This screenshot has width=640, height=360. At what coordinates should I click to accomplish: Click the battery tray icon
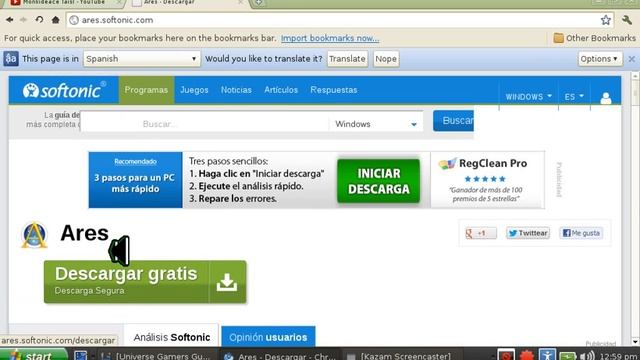tap(567, 356)
